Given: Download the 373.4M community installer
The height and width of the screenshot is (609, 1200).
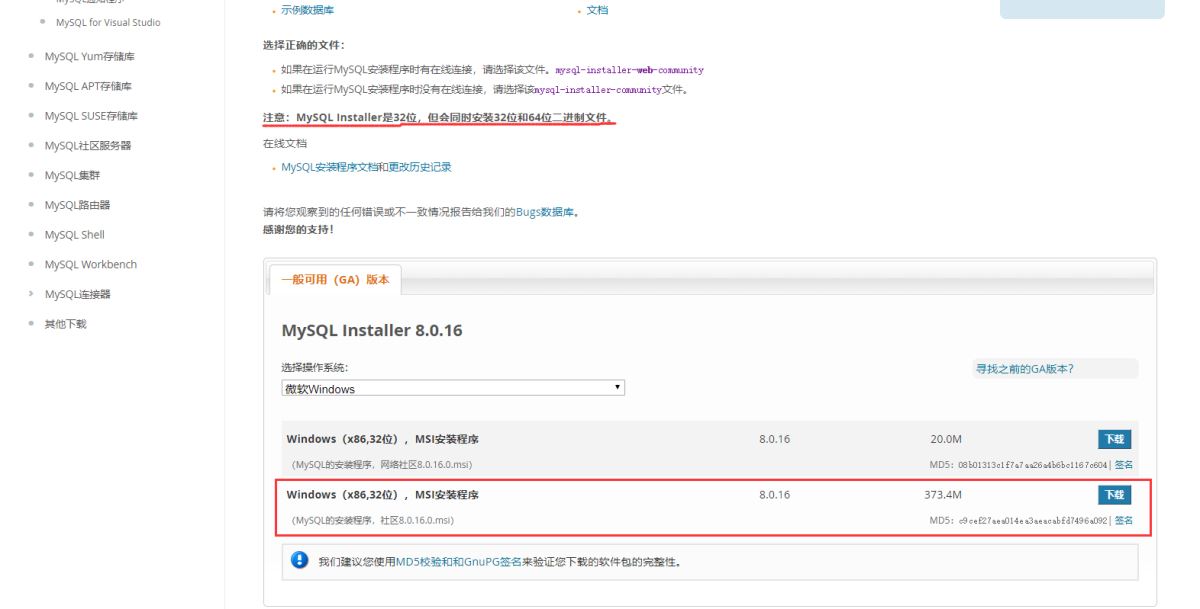Looking at the screenshot, I should pyautogui.click(x=1114, y=495).
